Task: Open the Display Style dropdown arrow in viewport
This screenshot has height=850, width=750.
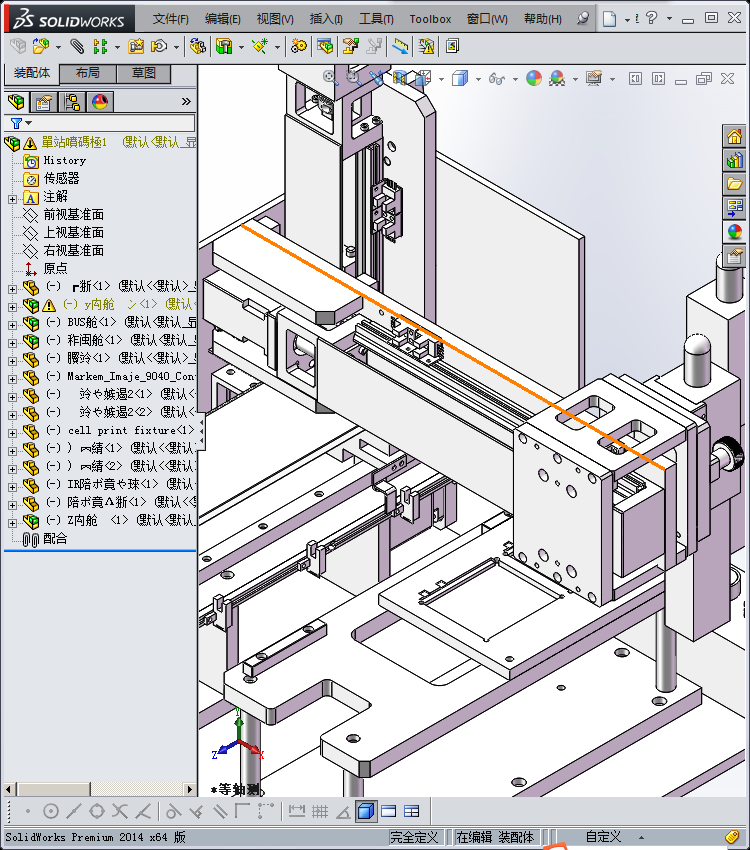Action: (478, 79)
